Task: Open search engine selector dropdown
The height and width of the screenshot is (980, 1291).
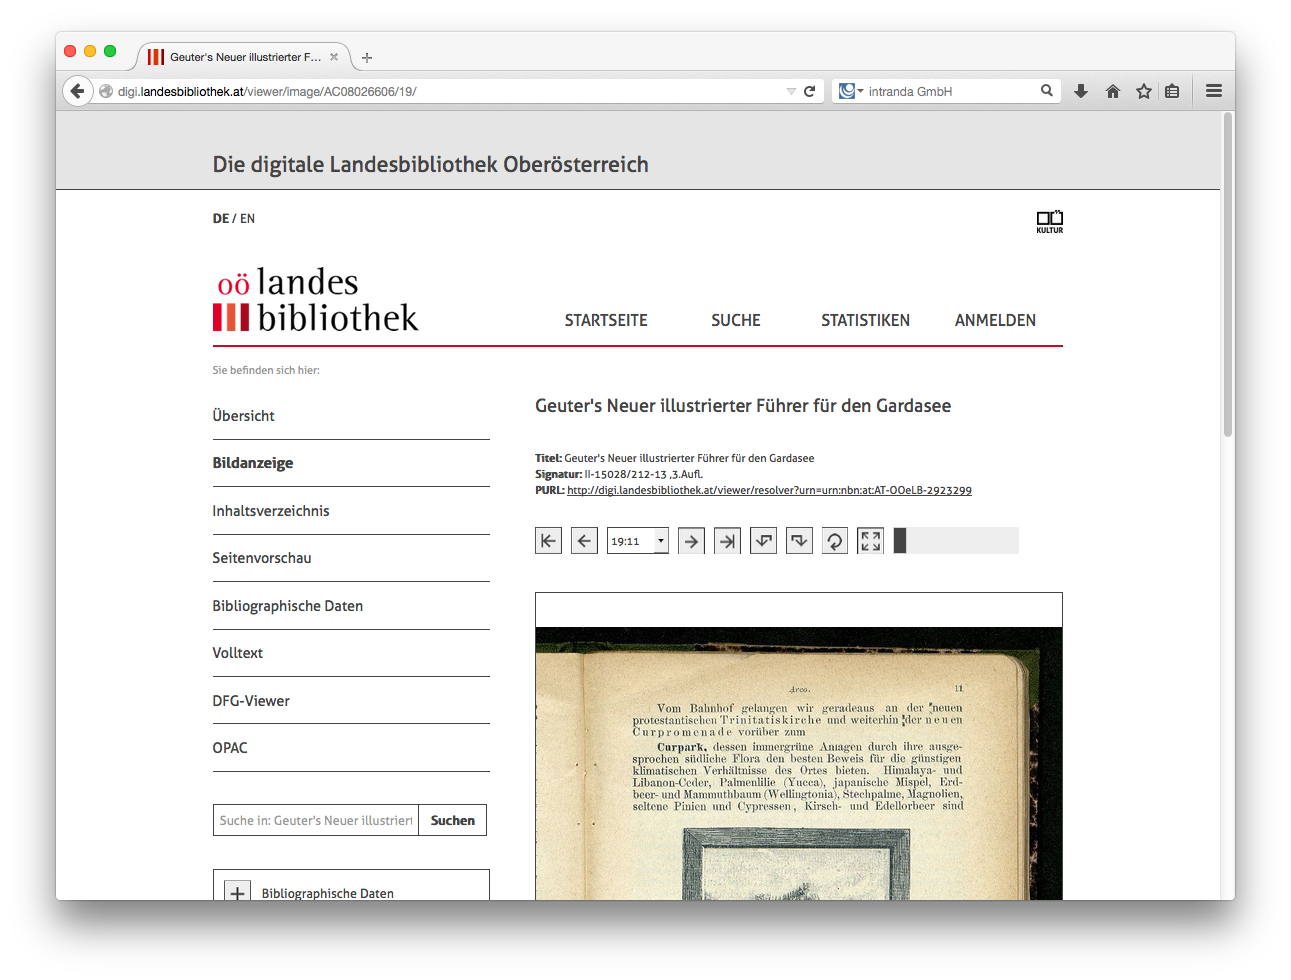Action: [x=851, y=91]
